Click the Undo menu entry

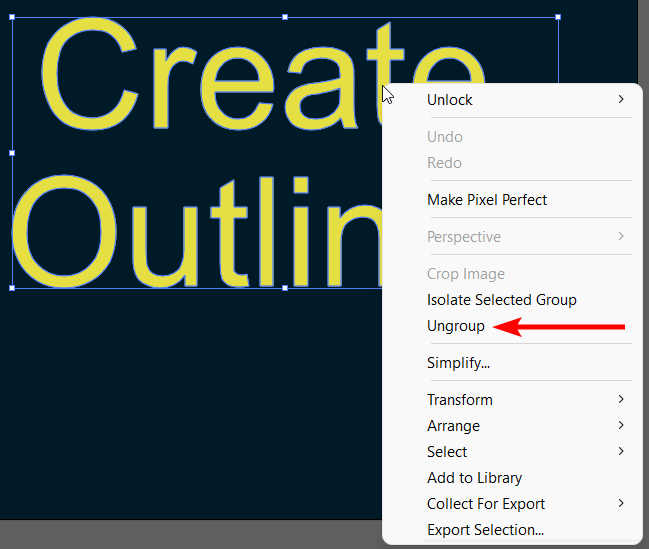(x=444, y=137)
